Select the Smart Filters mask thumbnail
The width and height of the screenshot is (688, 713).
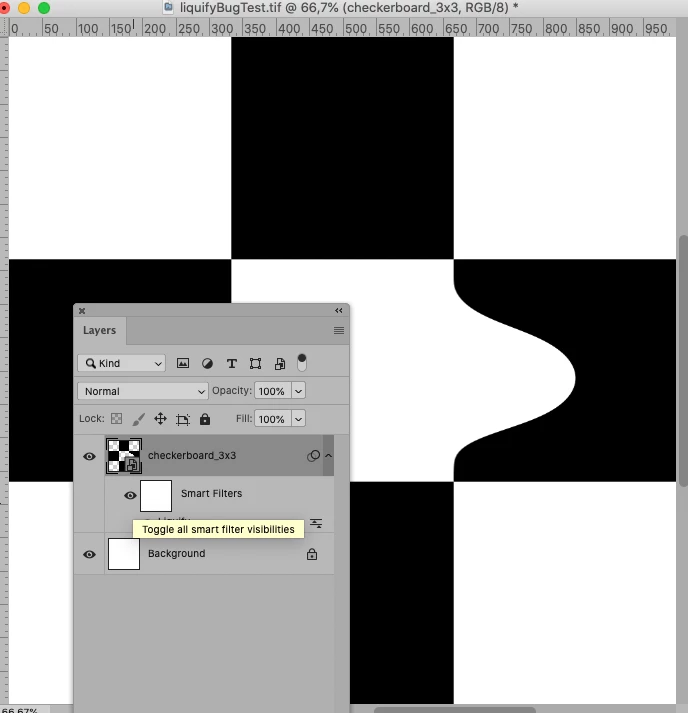tap(156, 496)
